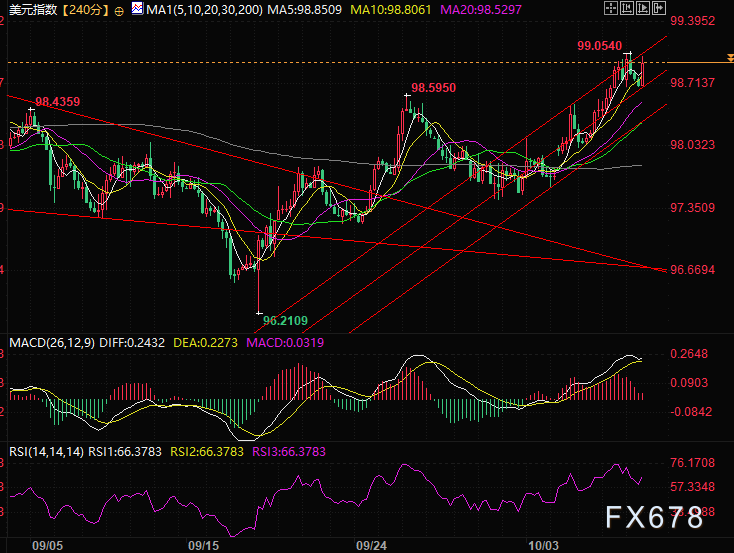The height and width of the screenshot is (553, 734).
Task: Select the 98.4359 peak label
Action: 58,101
